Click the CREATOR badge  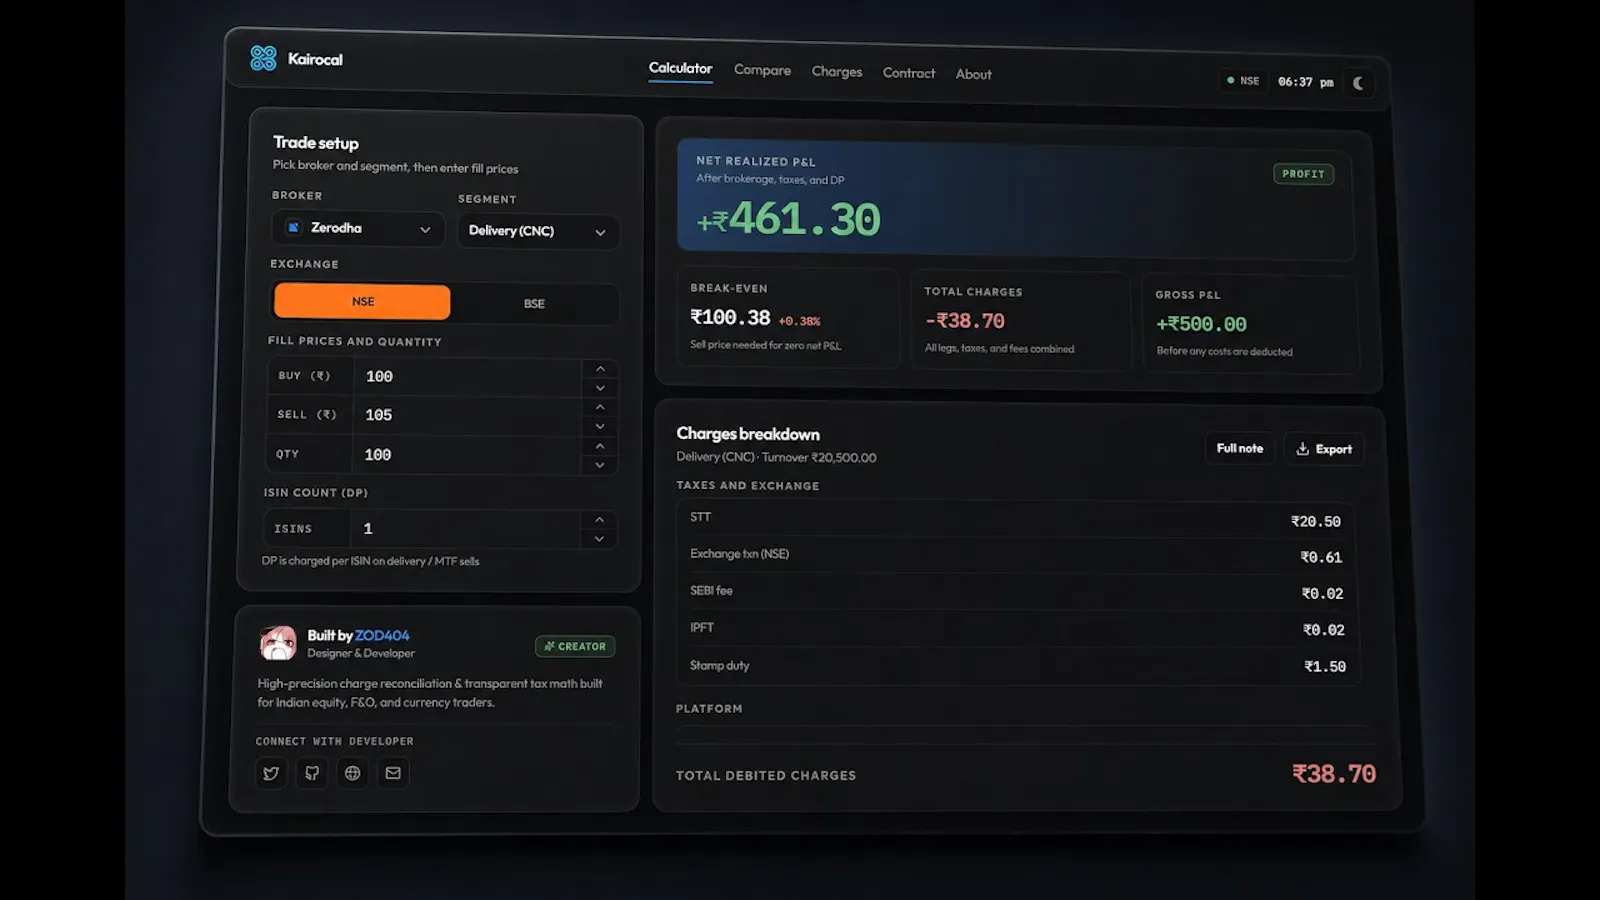[575, 646]
